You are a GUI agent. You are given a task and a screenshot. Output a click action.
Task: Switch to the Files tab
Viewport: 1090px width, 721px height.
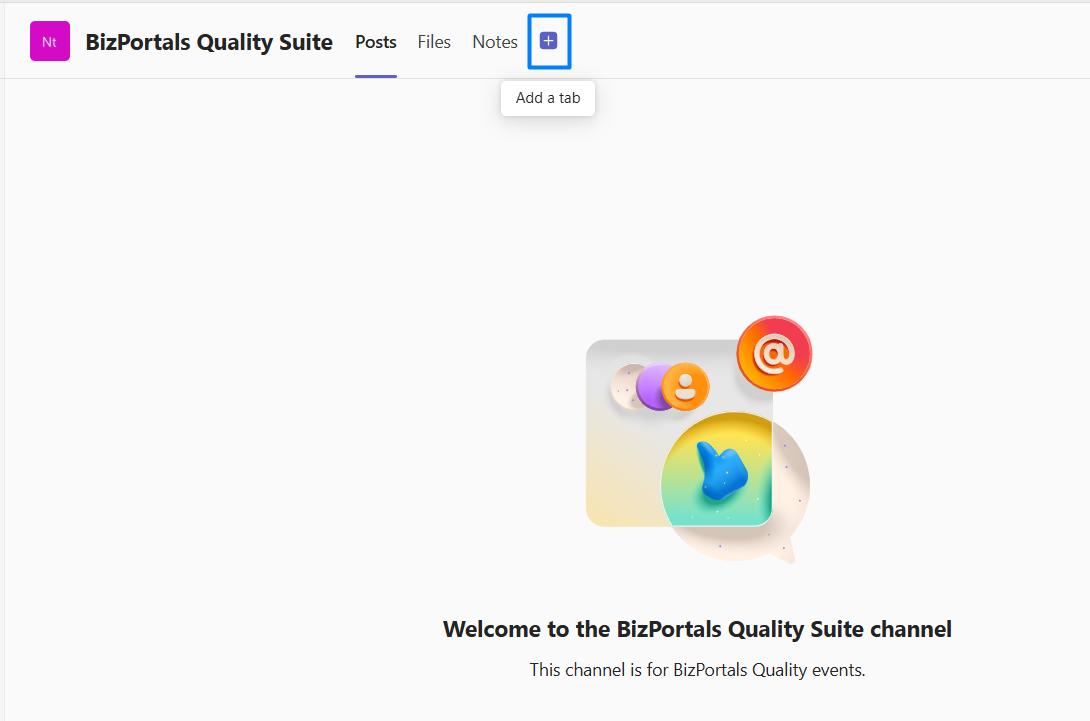click(x=434, y=42)
